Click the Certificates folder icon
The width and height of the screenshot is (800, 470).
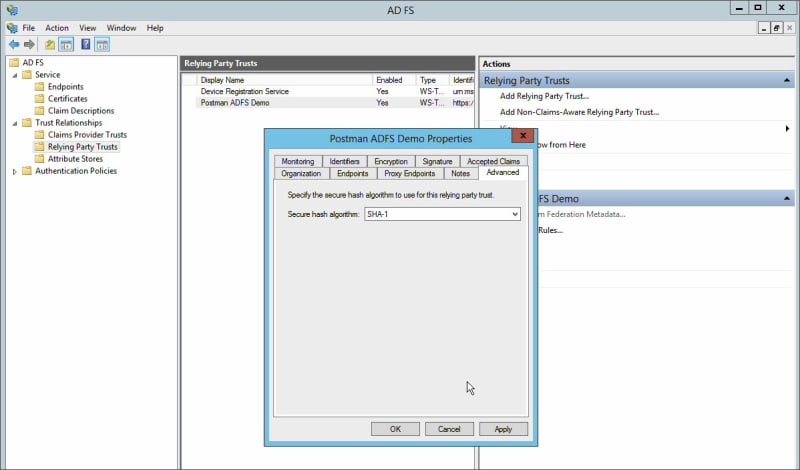click(40, 99)
